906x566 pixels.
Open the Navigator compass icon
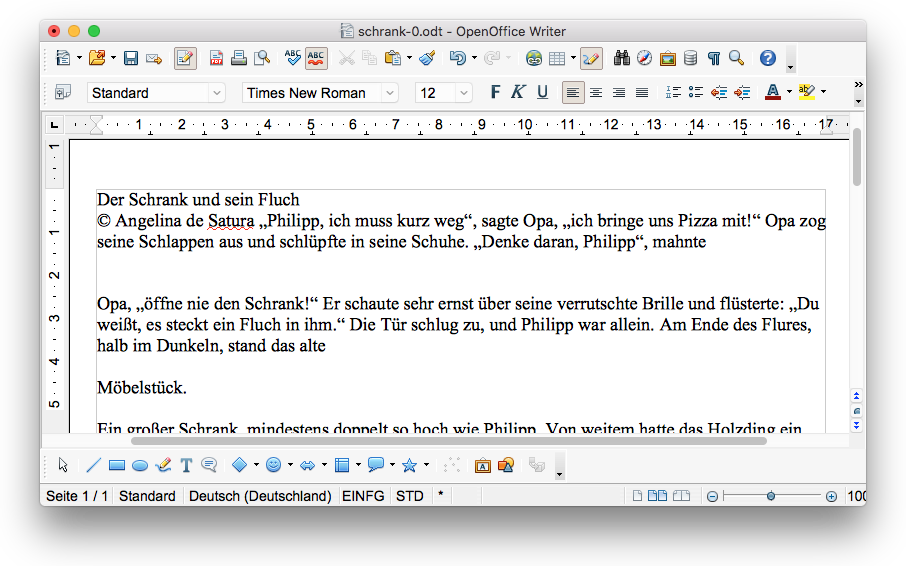644,58
